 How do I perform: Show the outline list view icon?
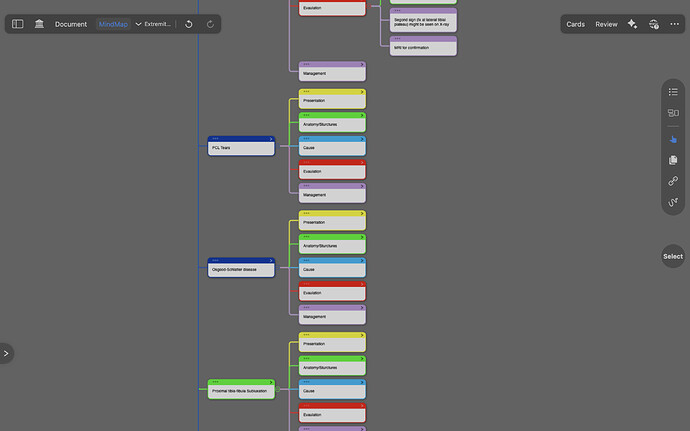[x=673, y=92]
